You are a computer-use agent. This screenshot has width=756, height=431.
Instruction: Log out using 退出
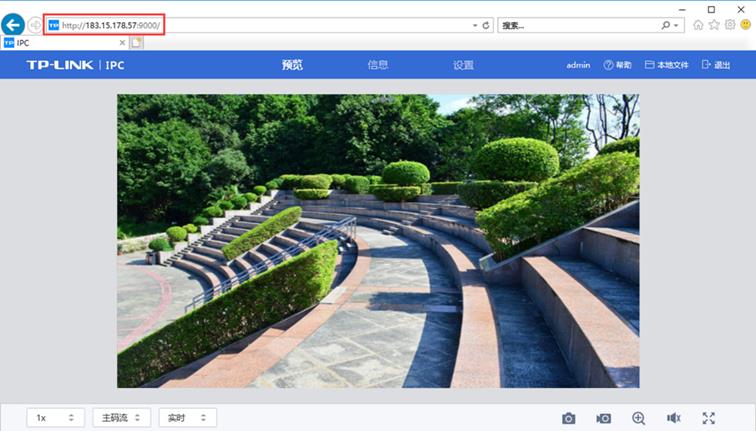tap(716, 65)
